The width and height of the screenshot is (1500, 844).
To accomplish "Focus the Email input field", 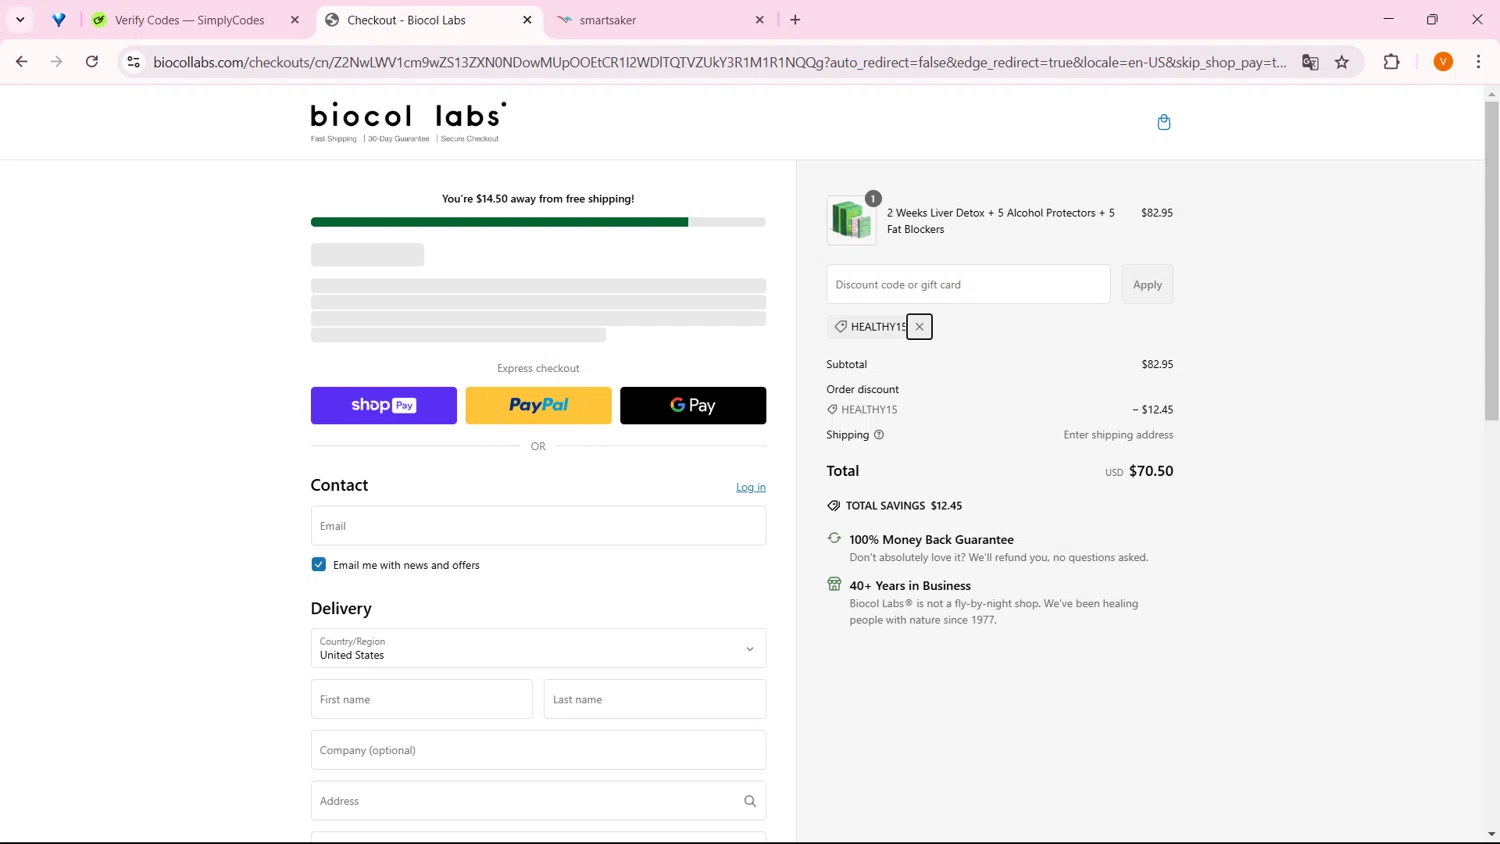I will (x=538, y=526).
